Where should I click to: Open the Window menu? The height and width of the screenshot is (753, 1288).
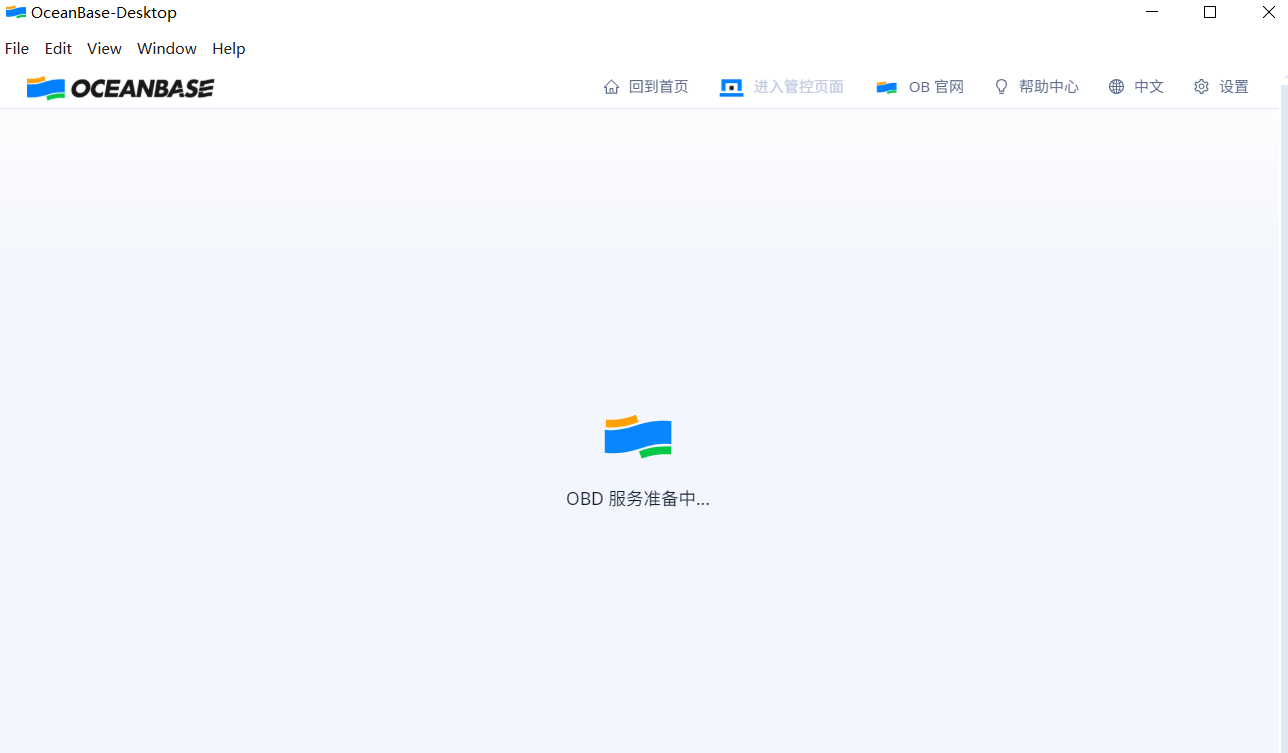coord(166,48)
